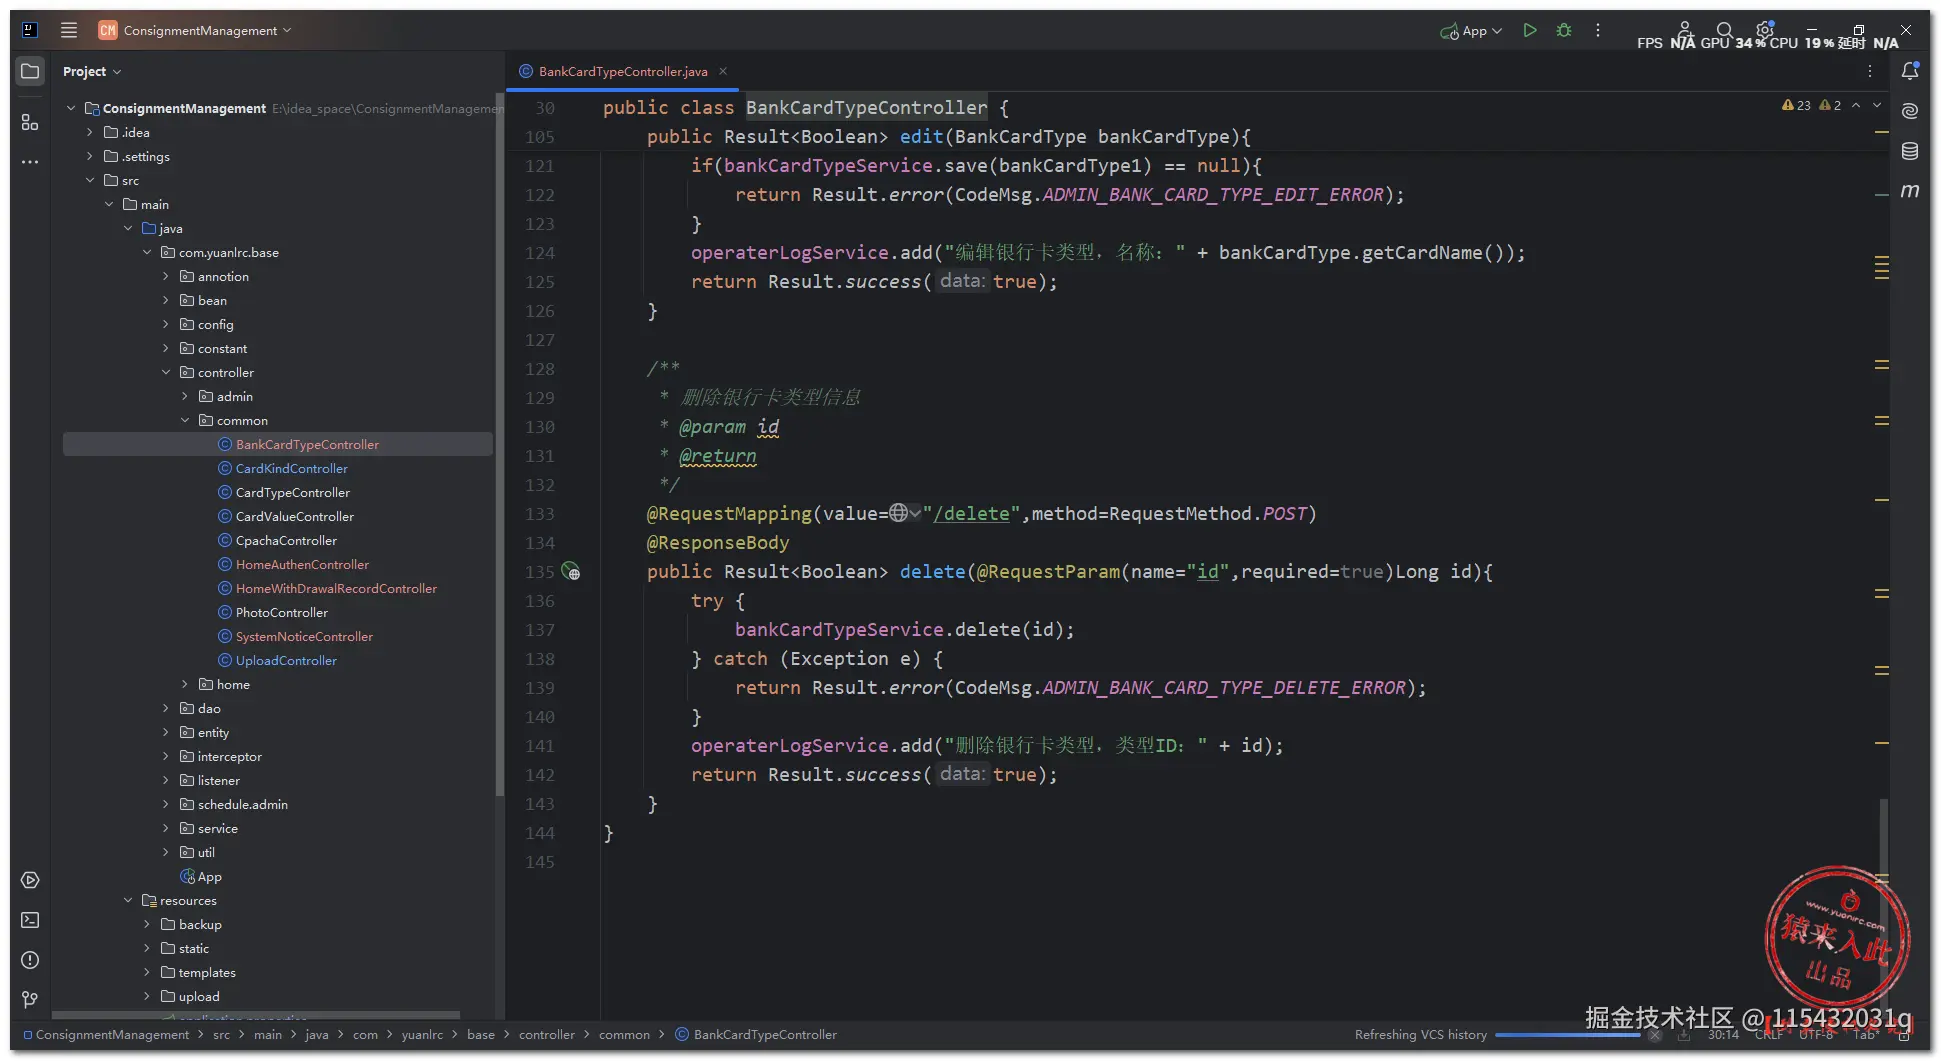Expand the admin package
Image resolution: width=1941 pixels, height=1061 pixels.
click(x=185, y=396)
